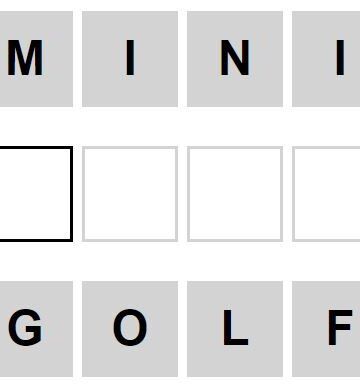Click the M tile in MINI
The width and height of the screenshot is (360, 391).
(x=36, y=59)
